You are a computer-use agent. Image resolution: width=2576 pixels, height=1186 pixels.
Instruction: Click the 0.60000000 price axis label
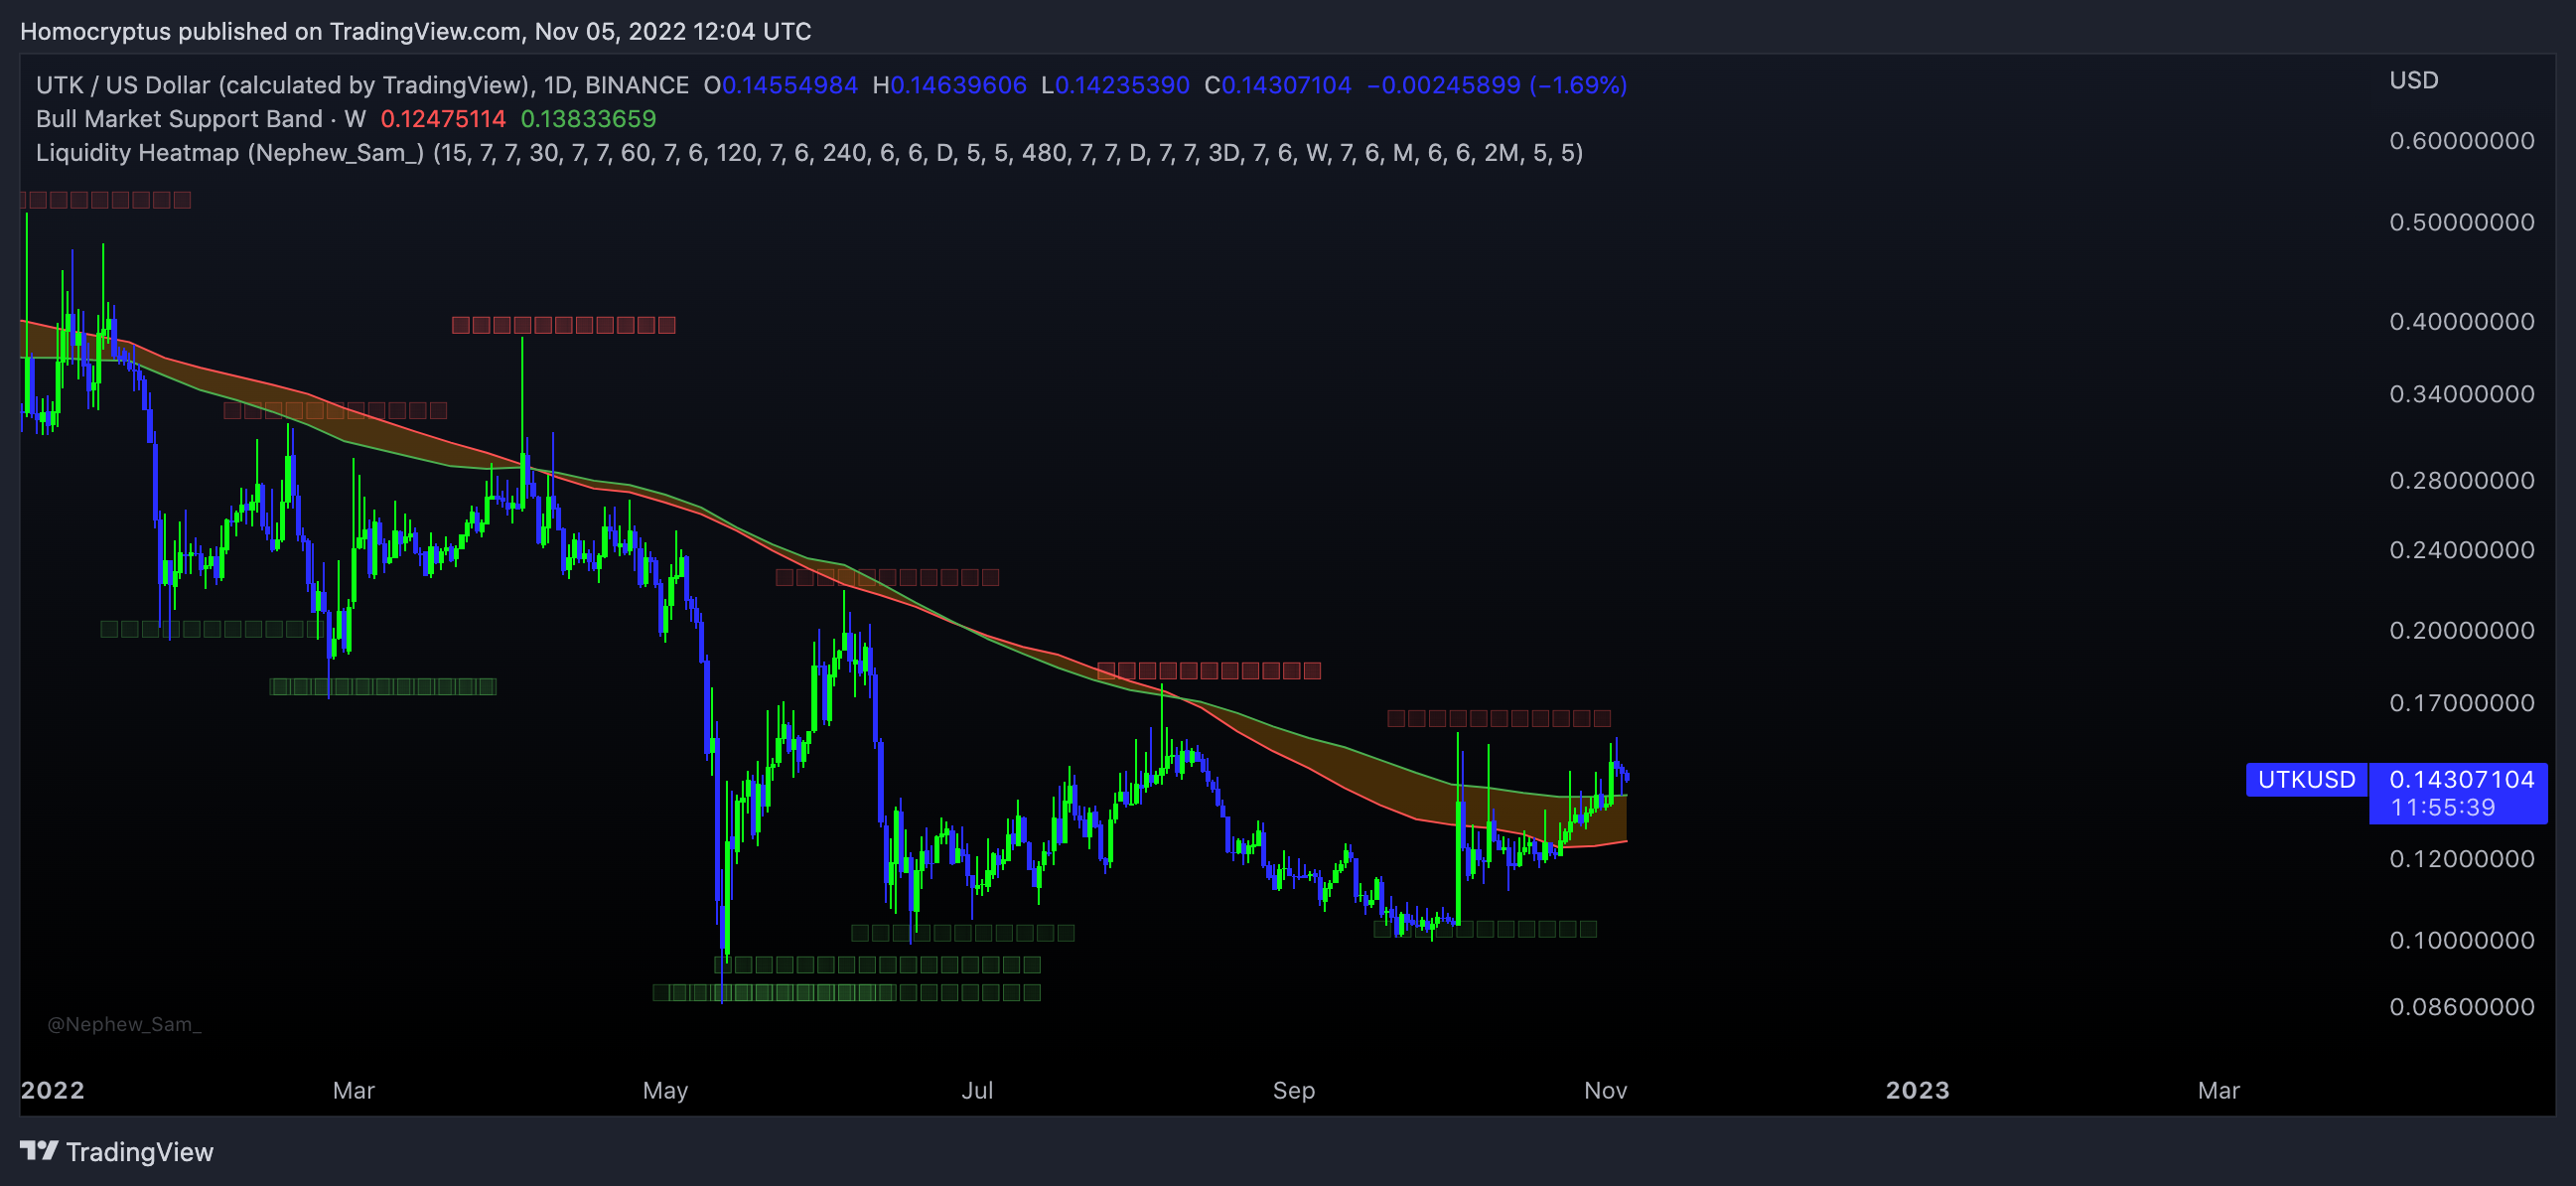[2461, 141]
